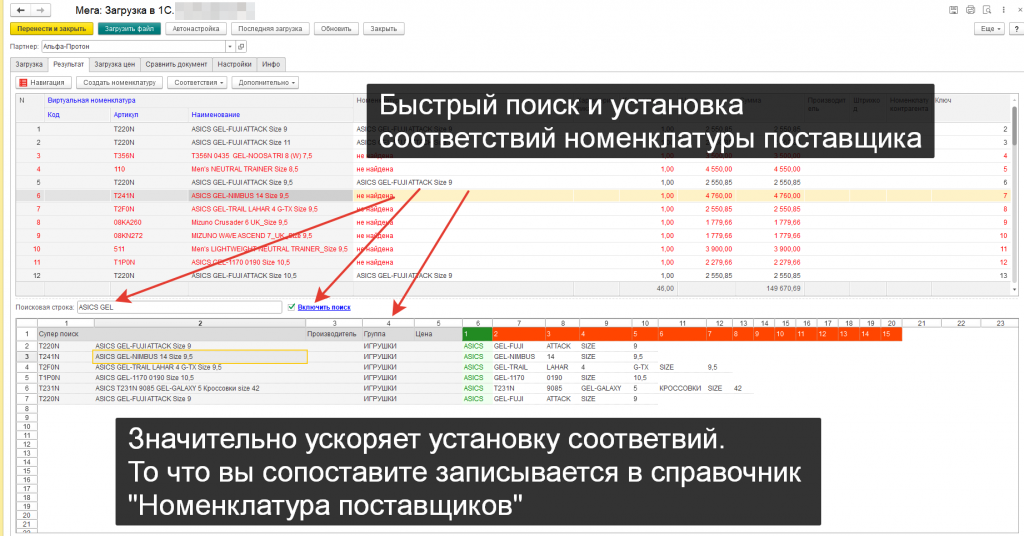Open the Партнер dropdown arrow
Image resolution: width=1024 pixels, height=536 pixels.
point(229,46)
